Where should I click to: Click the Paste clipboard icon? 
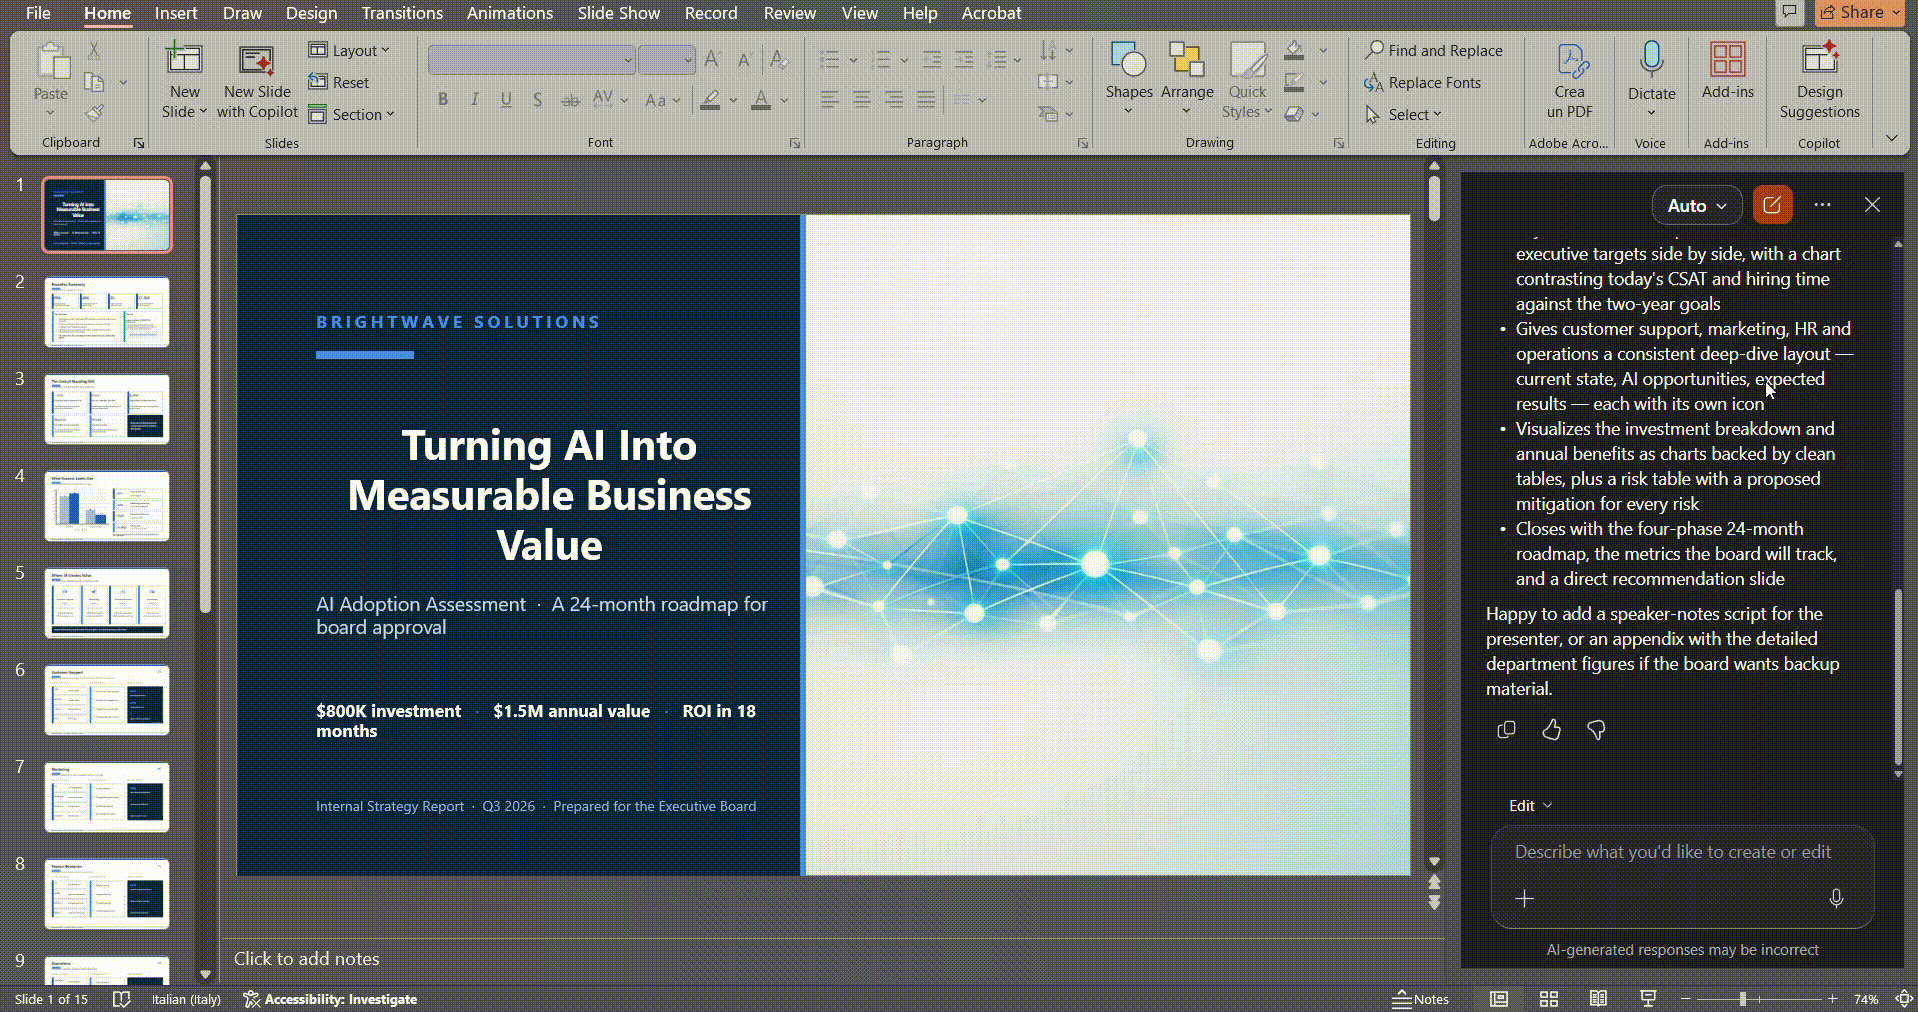[51, 62]
